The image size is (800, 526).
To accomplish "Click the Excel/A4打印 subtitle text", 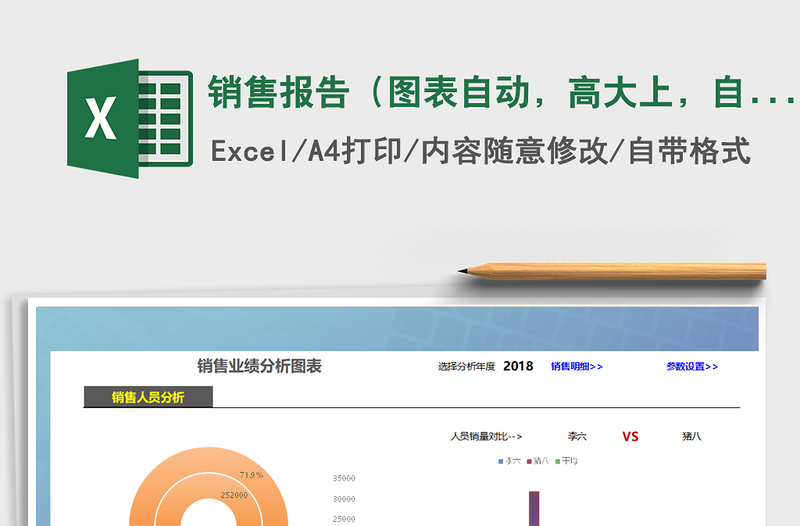I will [307, 151].
